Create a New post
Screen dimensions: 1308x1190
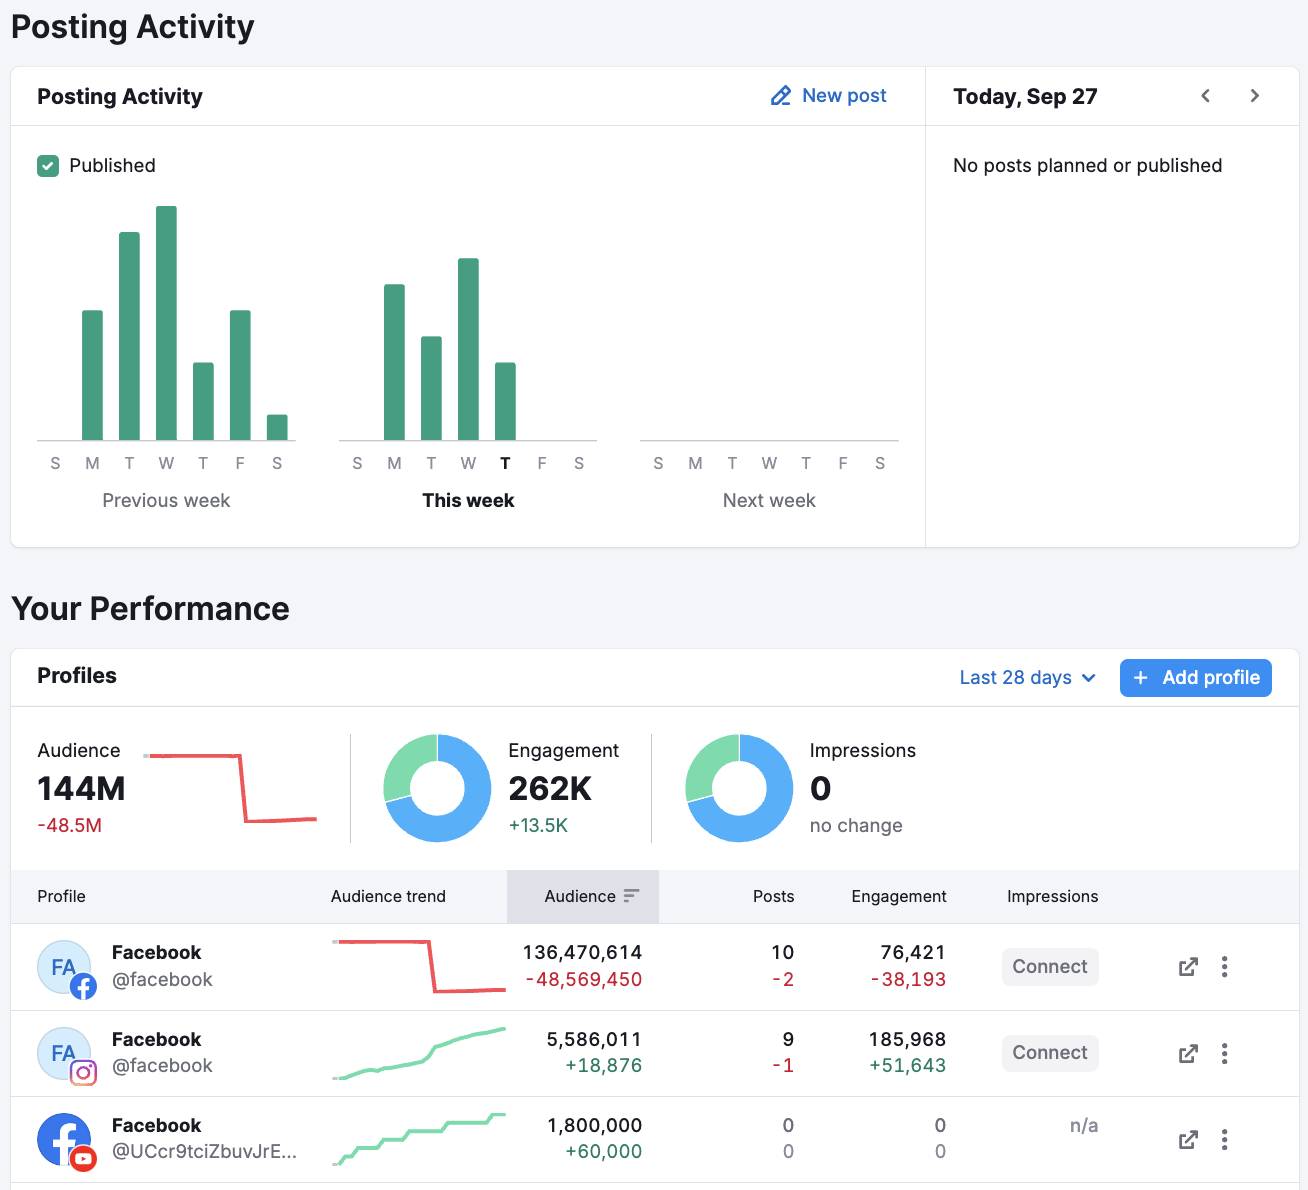click(x=829, y=96)
